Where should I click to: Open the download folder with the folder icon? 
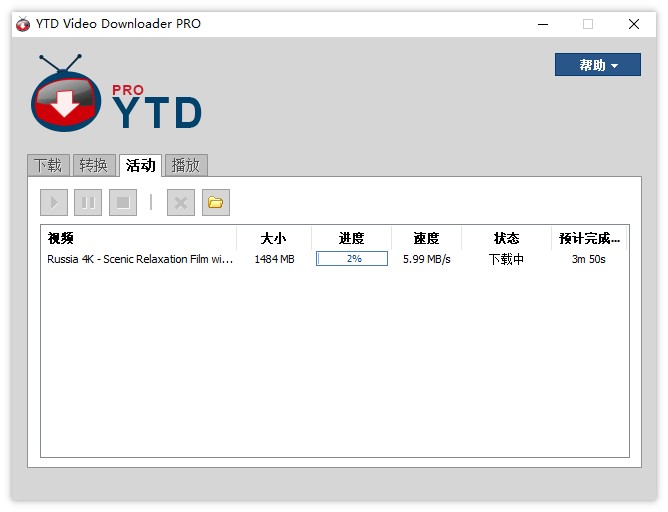(216, 202)
